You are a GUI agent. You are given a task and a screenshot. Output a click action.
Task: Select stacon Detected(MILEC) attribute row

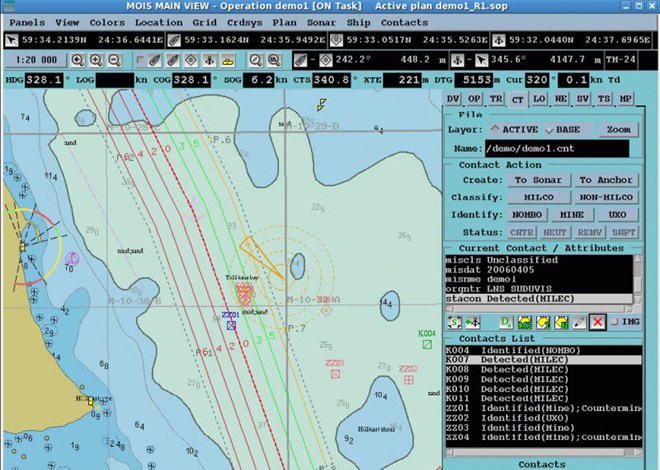[539, 299]
